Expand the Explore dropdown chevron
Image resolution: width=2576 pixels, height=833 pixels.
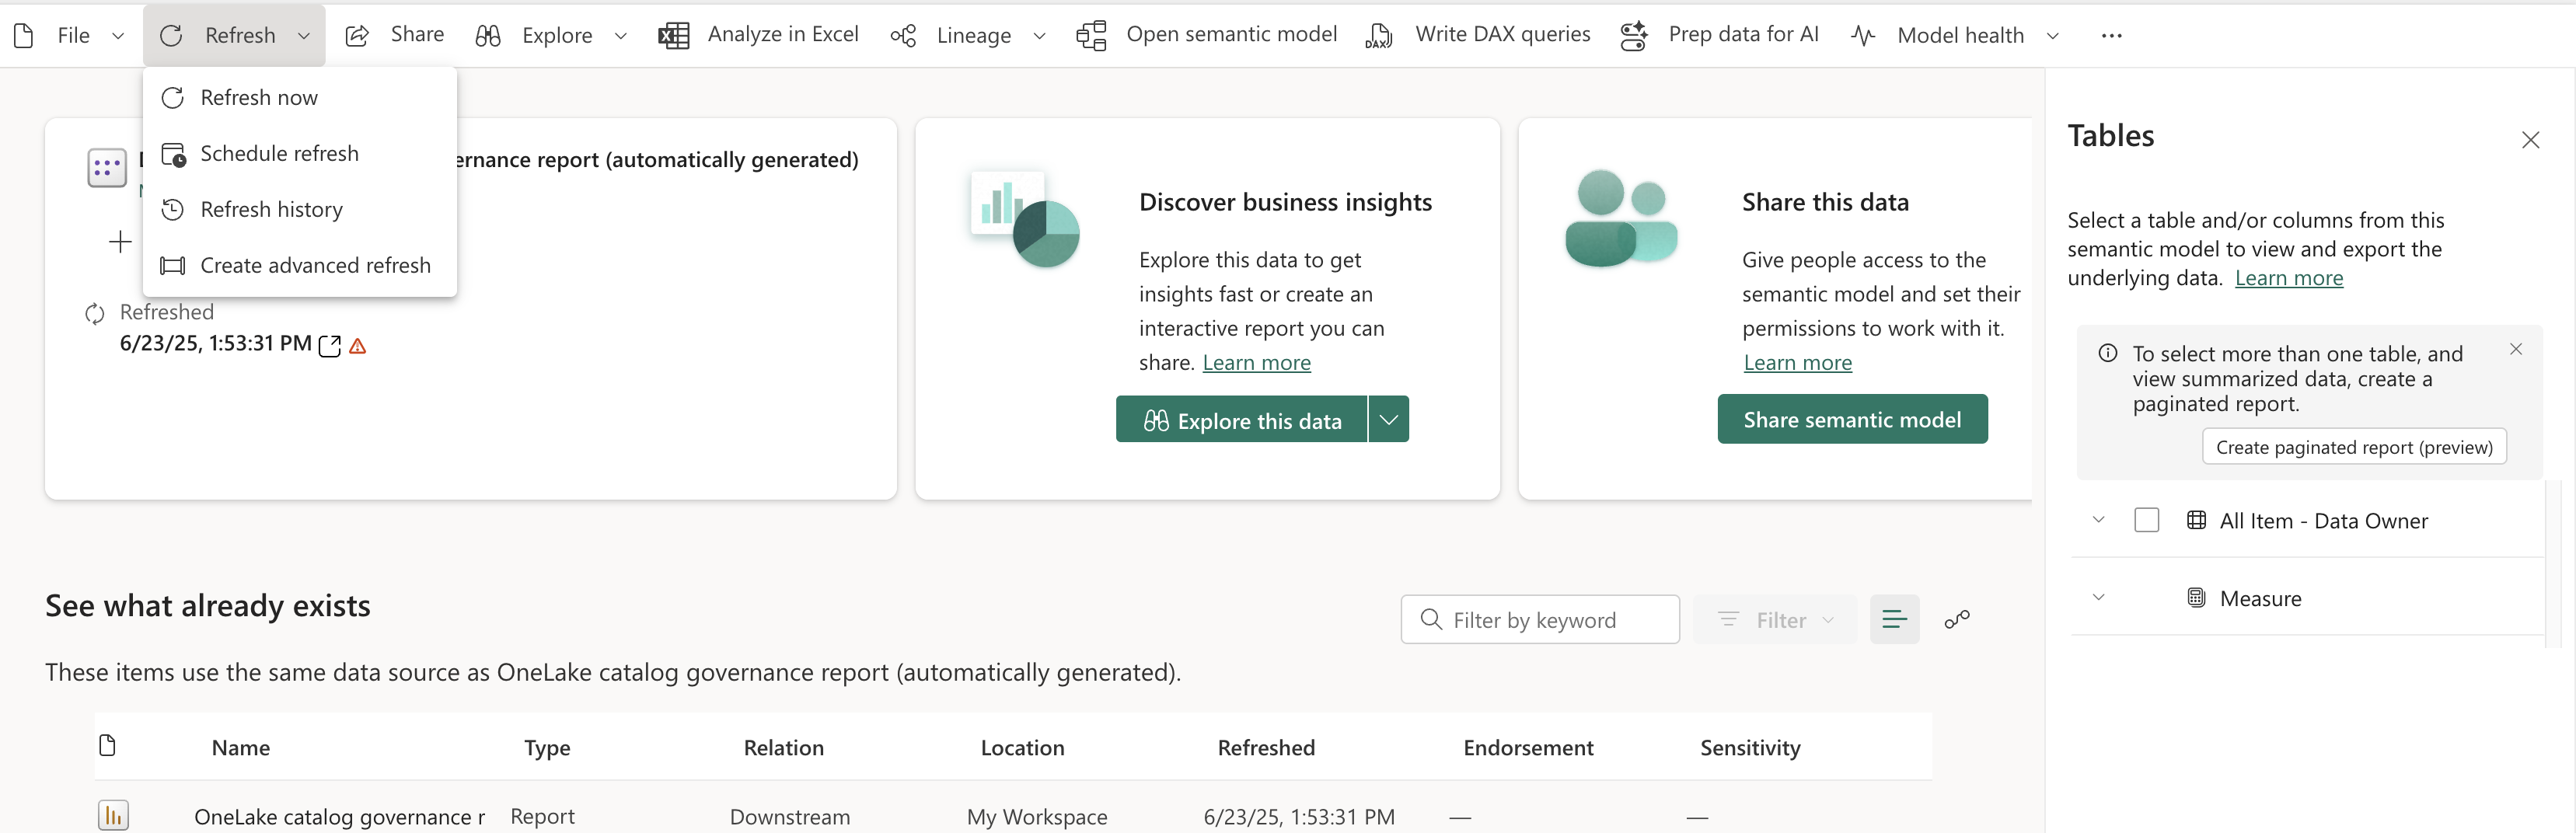pos(621,36)
